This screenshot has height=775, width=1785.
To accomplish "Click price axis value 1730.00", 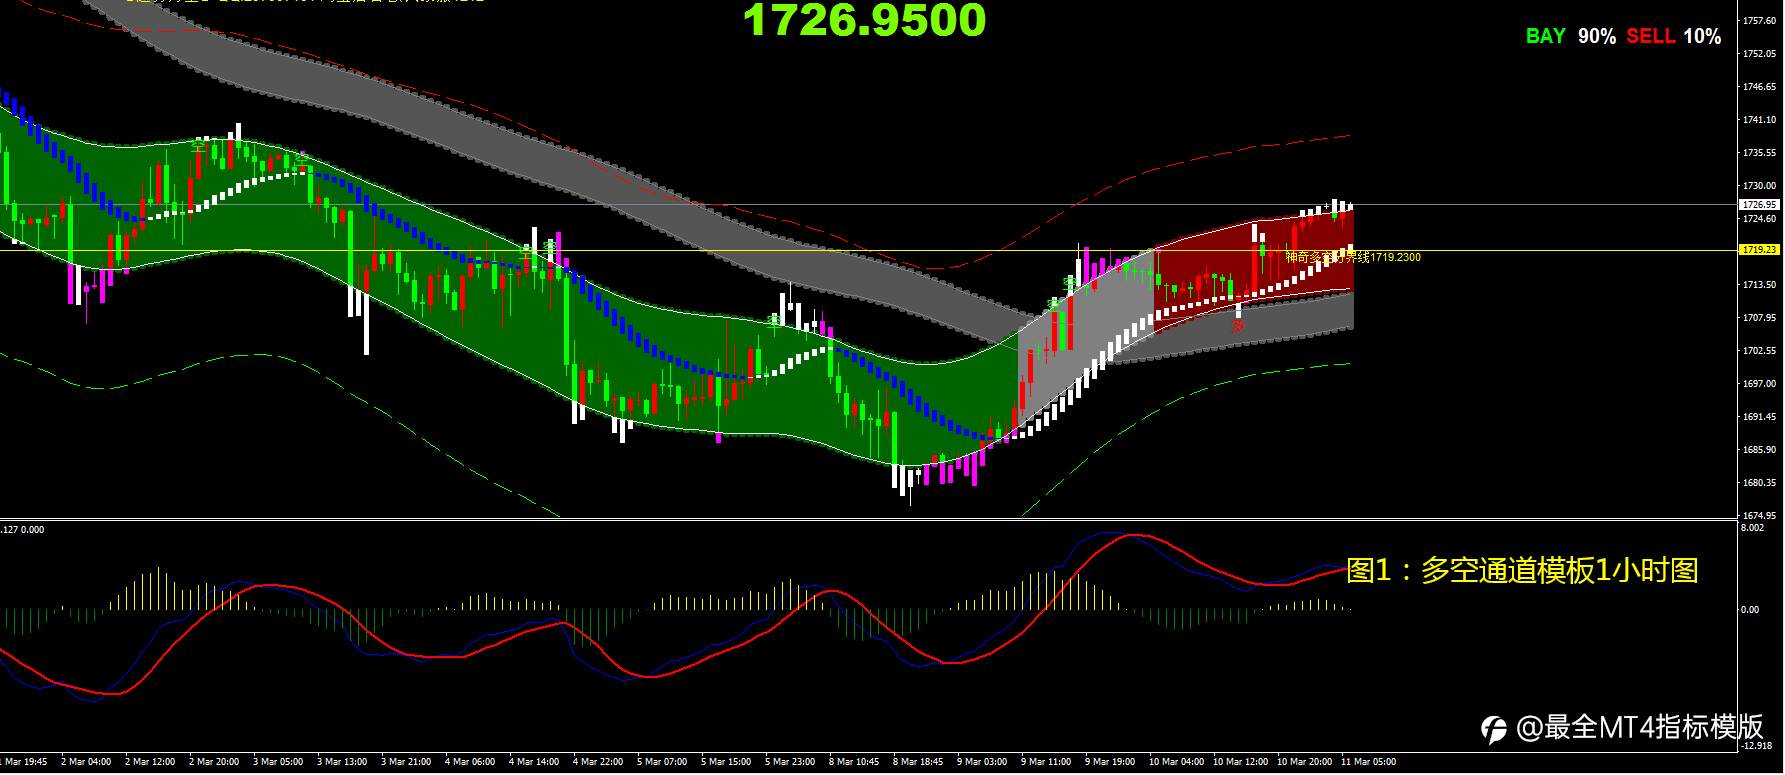I will pyautogui.click(x=1759, y=186).
